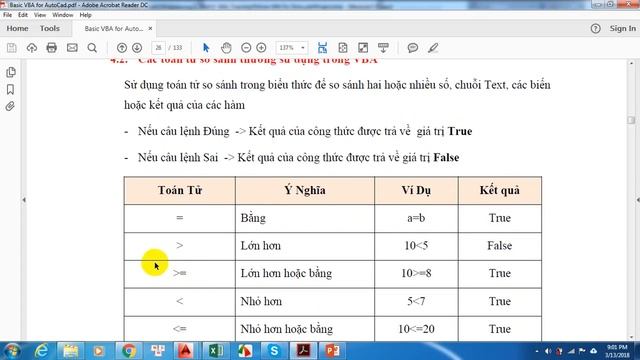Open File Explorer from taskbar
640x360 pixels.
point(70,351)
